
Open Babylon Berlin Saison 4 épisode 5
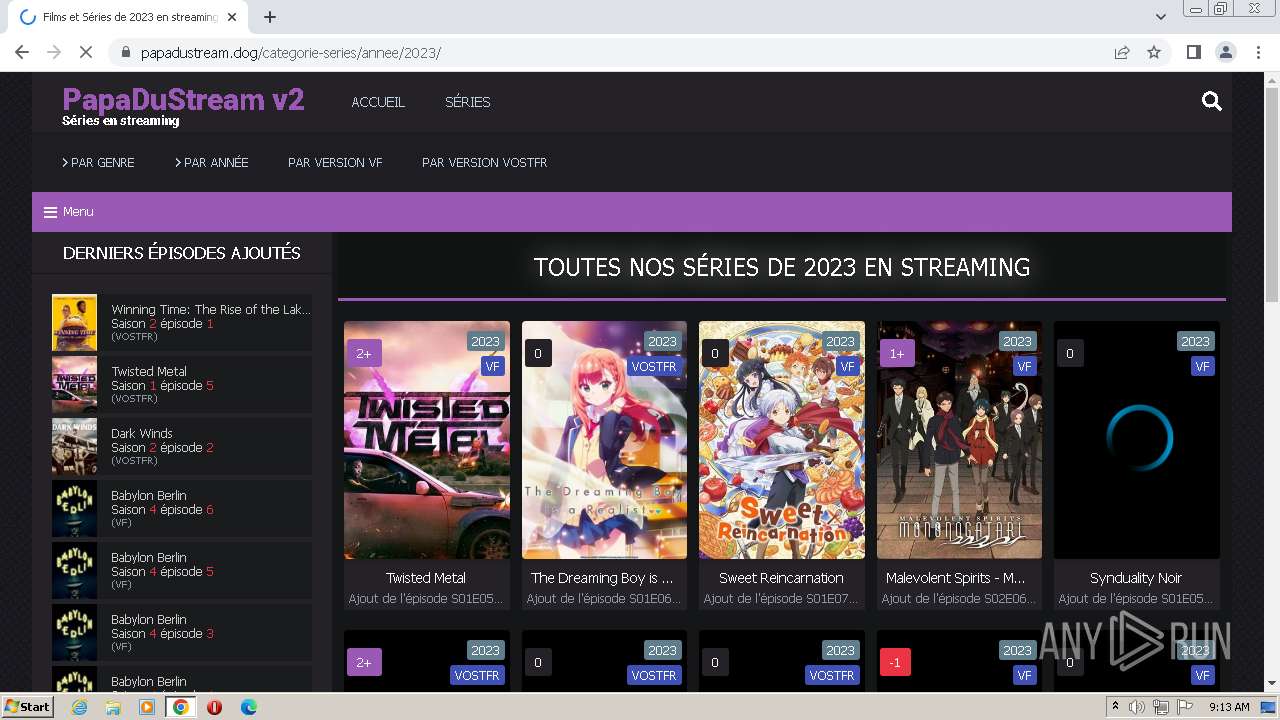point(182,570)
